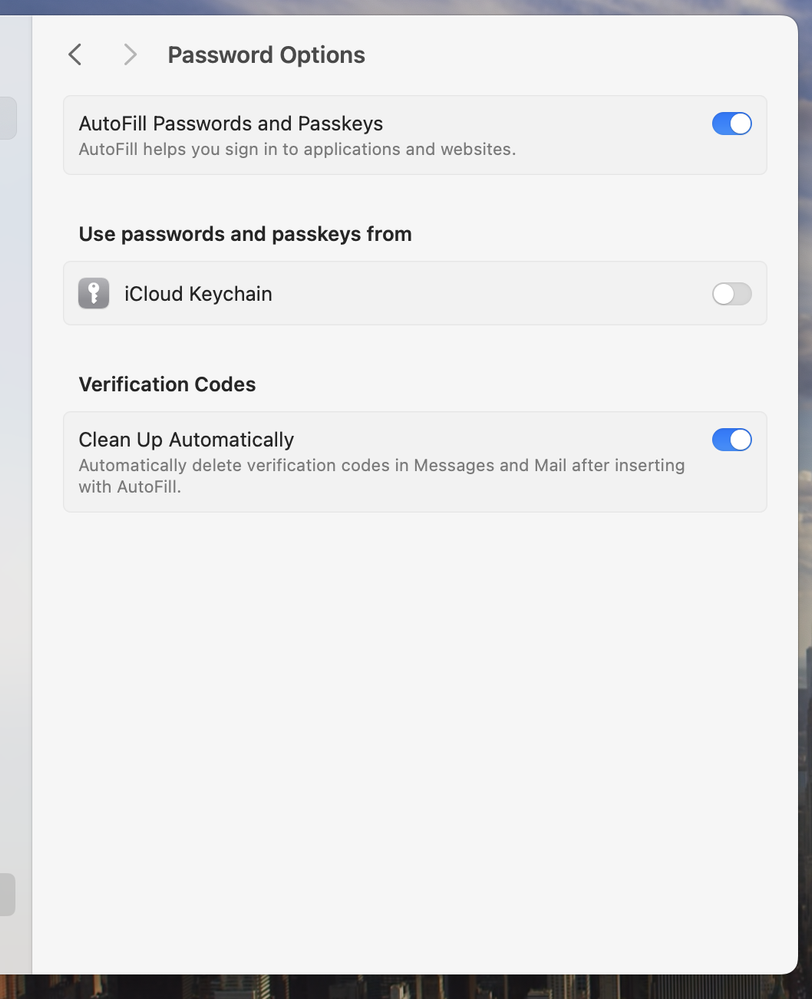Click the Password Options title
The width and height of the screenshot is (812, 999).
click(266, 55)
